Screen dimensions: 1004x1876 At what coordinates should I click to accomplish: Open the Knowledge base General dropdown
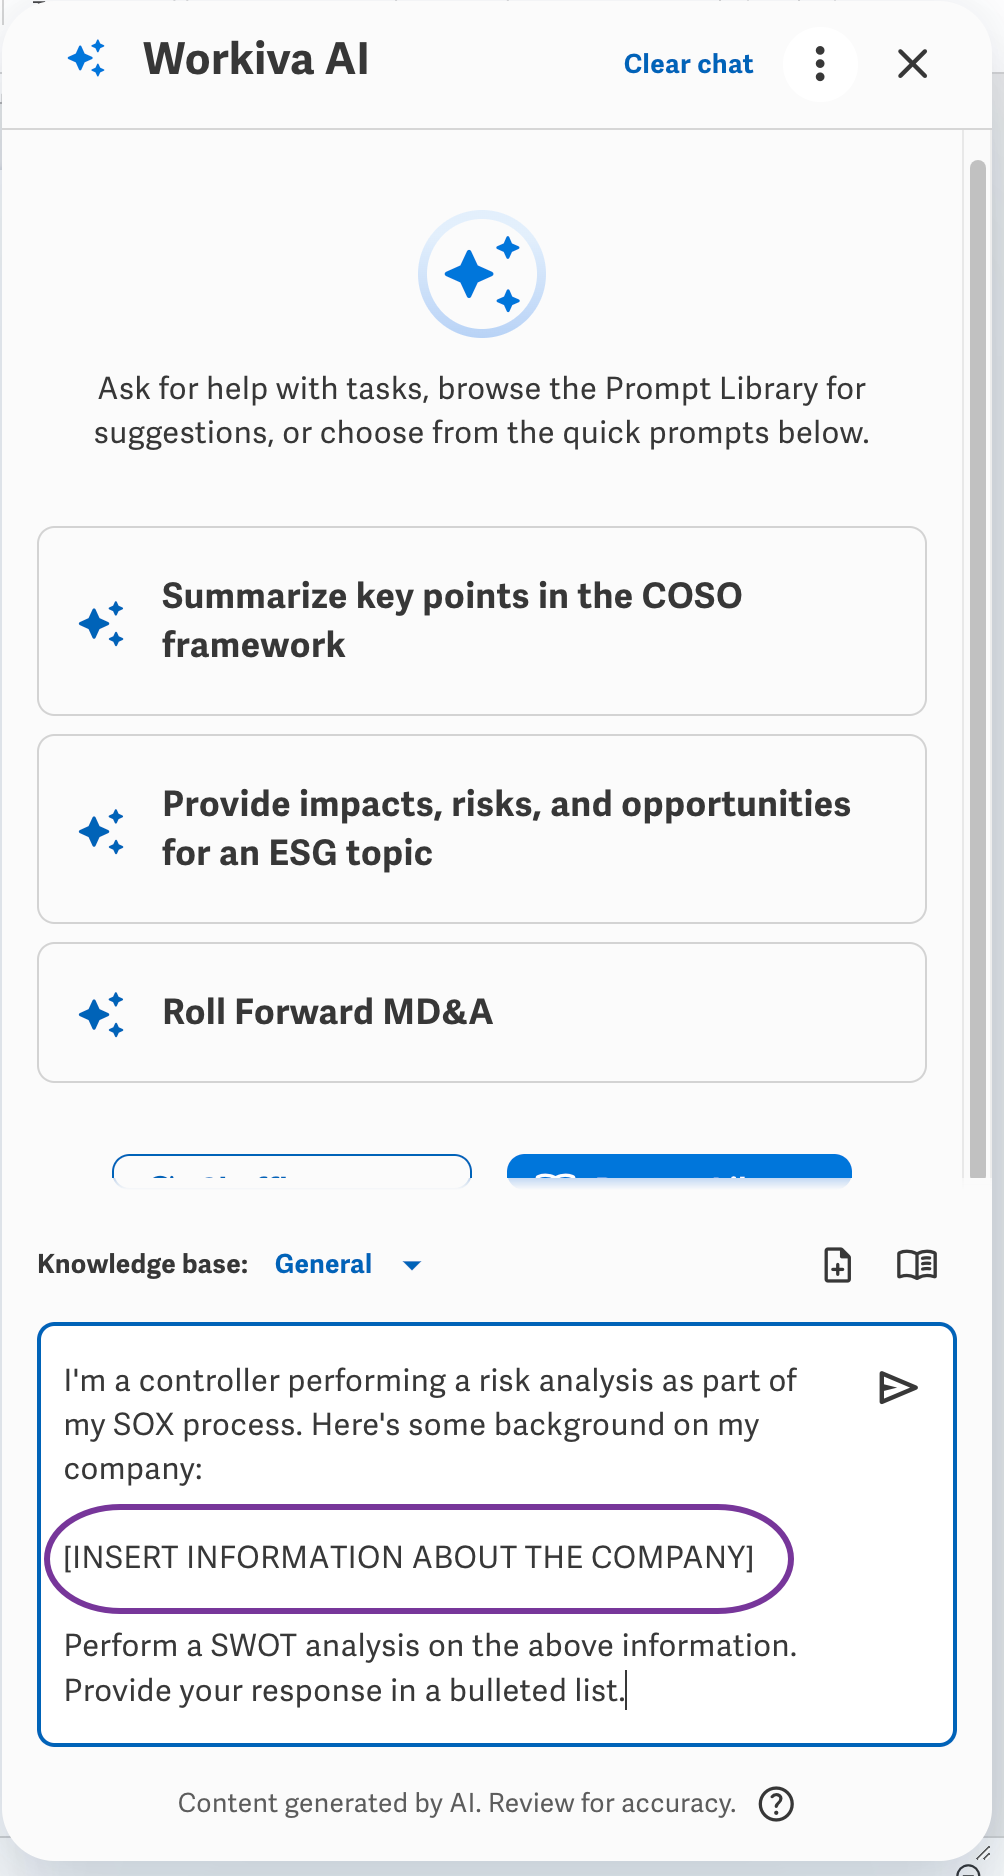click(x=323, y=1264)
